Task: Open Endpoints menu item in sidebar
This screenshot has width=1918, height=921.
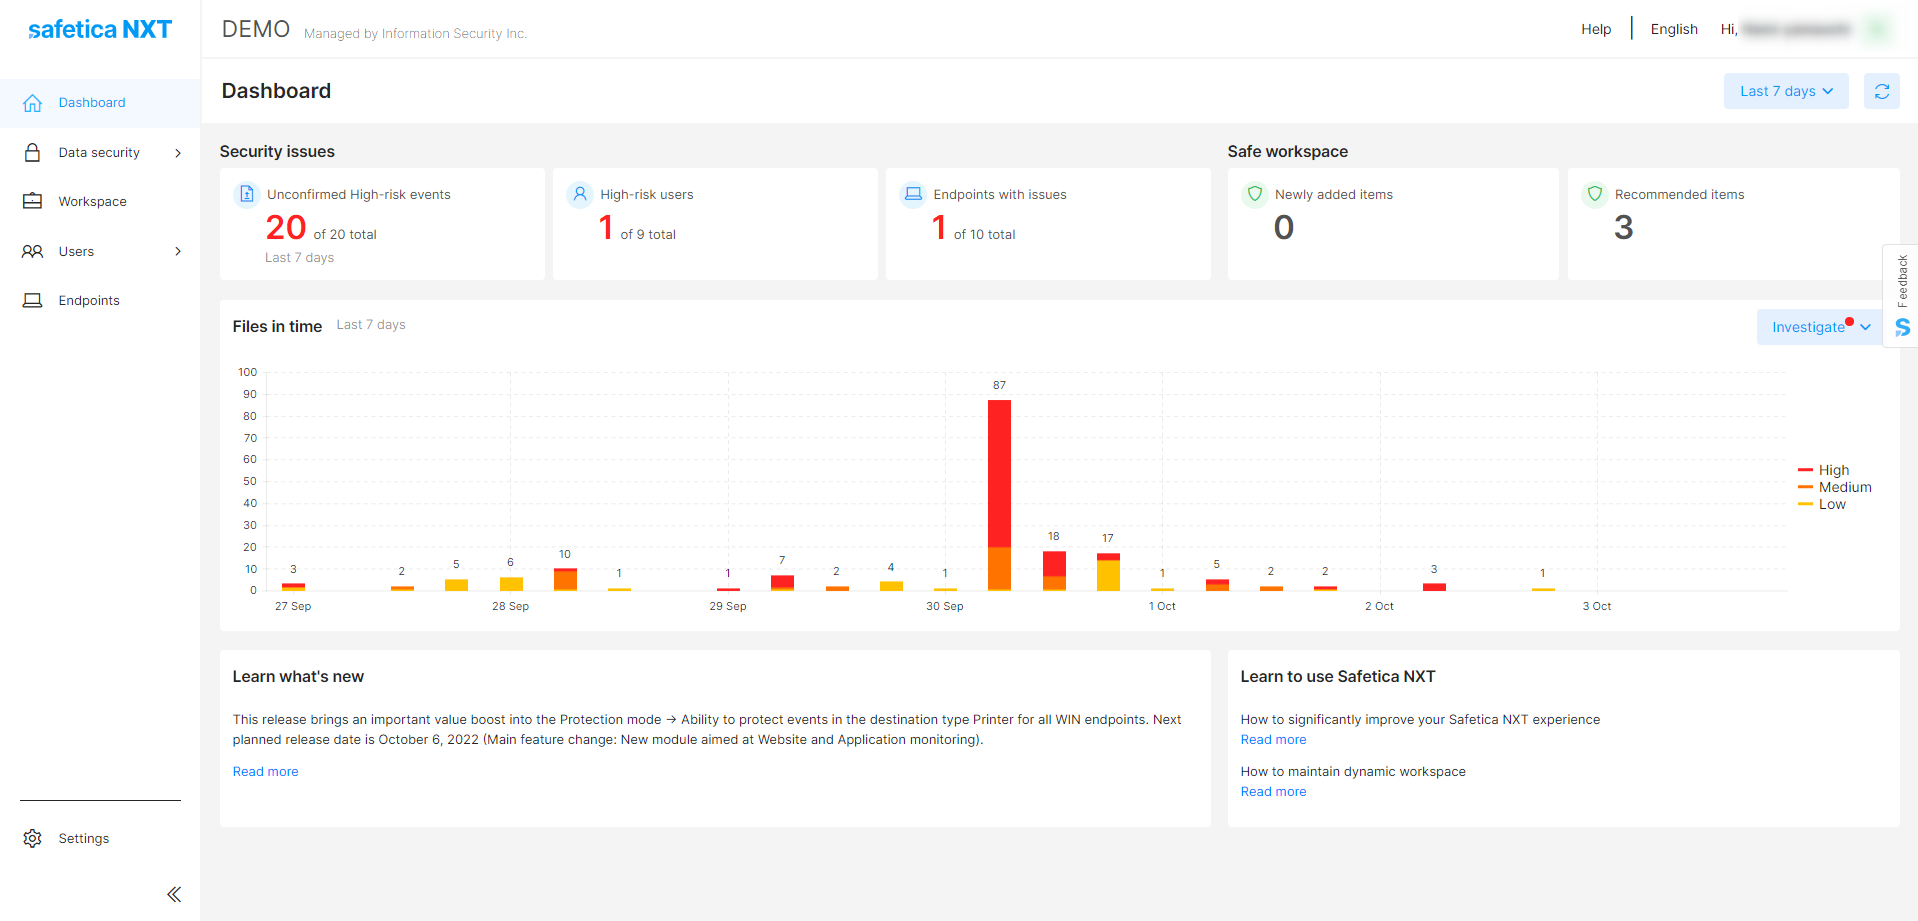Action: pyautogui.click(x=100, y=300)
